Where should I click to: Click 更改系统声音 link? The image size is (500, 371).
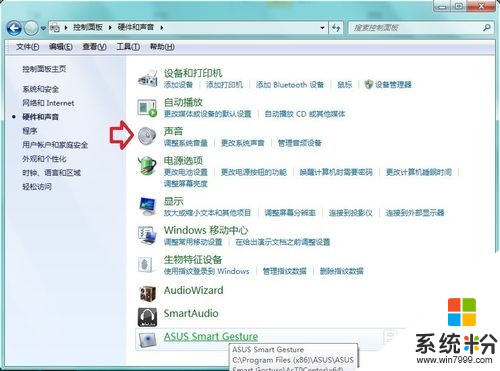[x=242, y=143]
